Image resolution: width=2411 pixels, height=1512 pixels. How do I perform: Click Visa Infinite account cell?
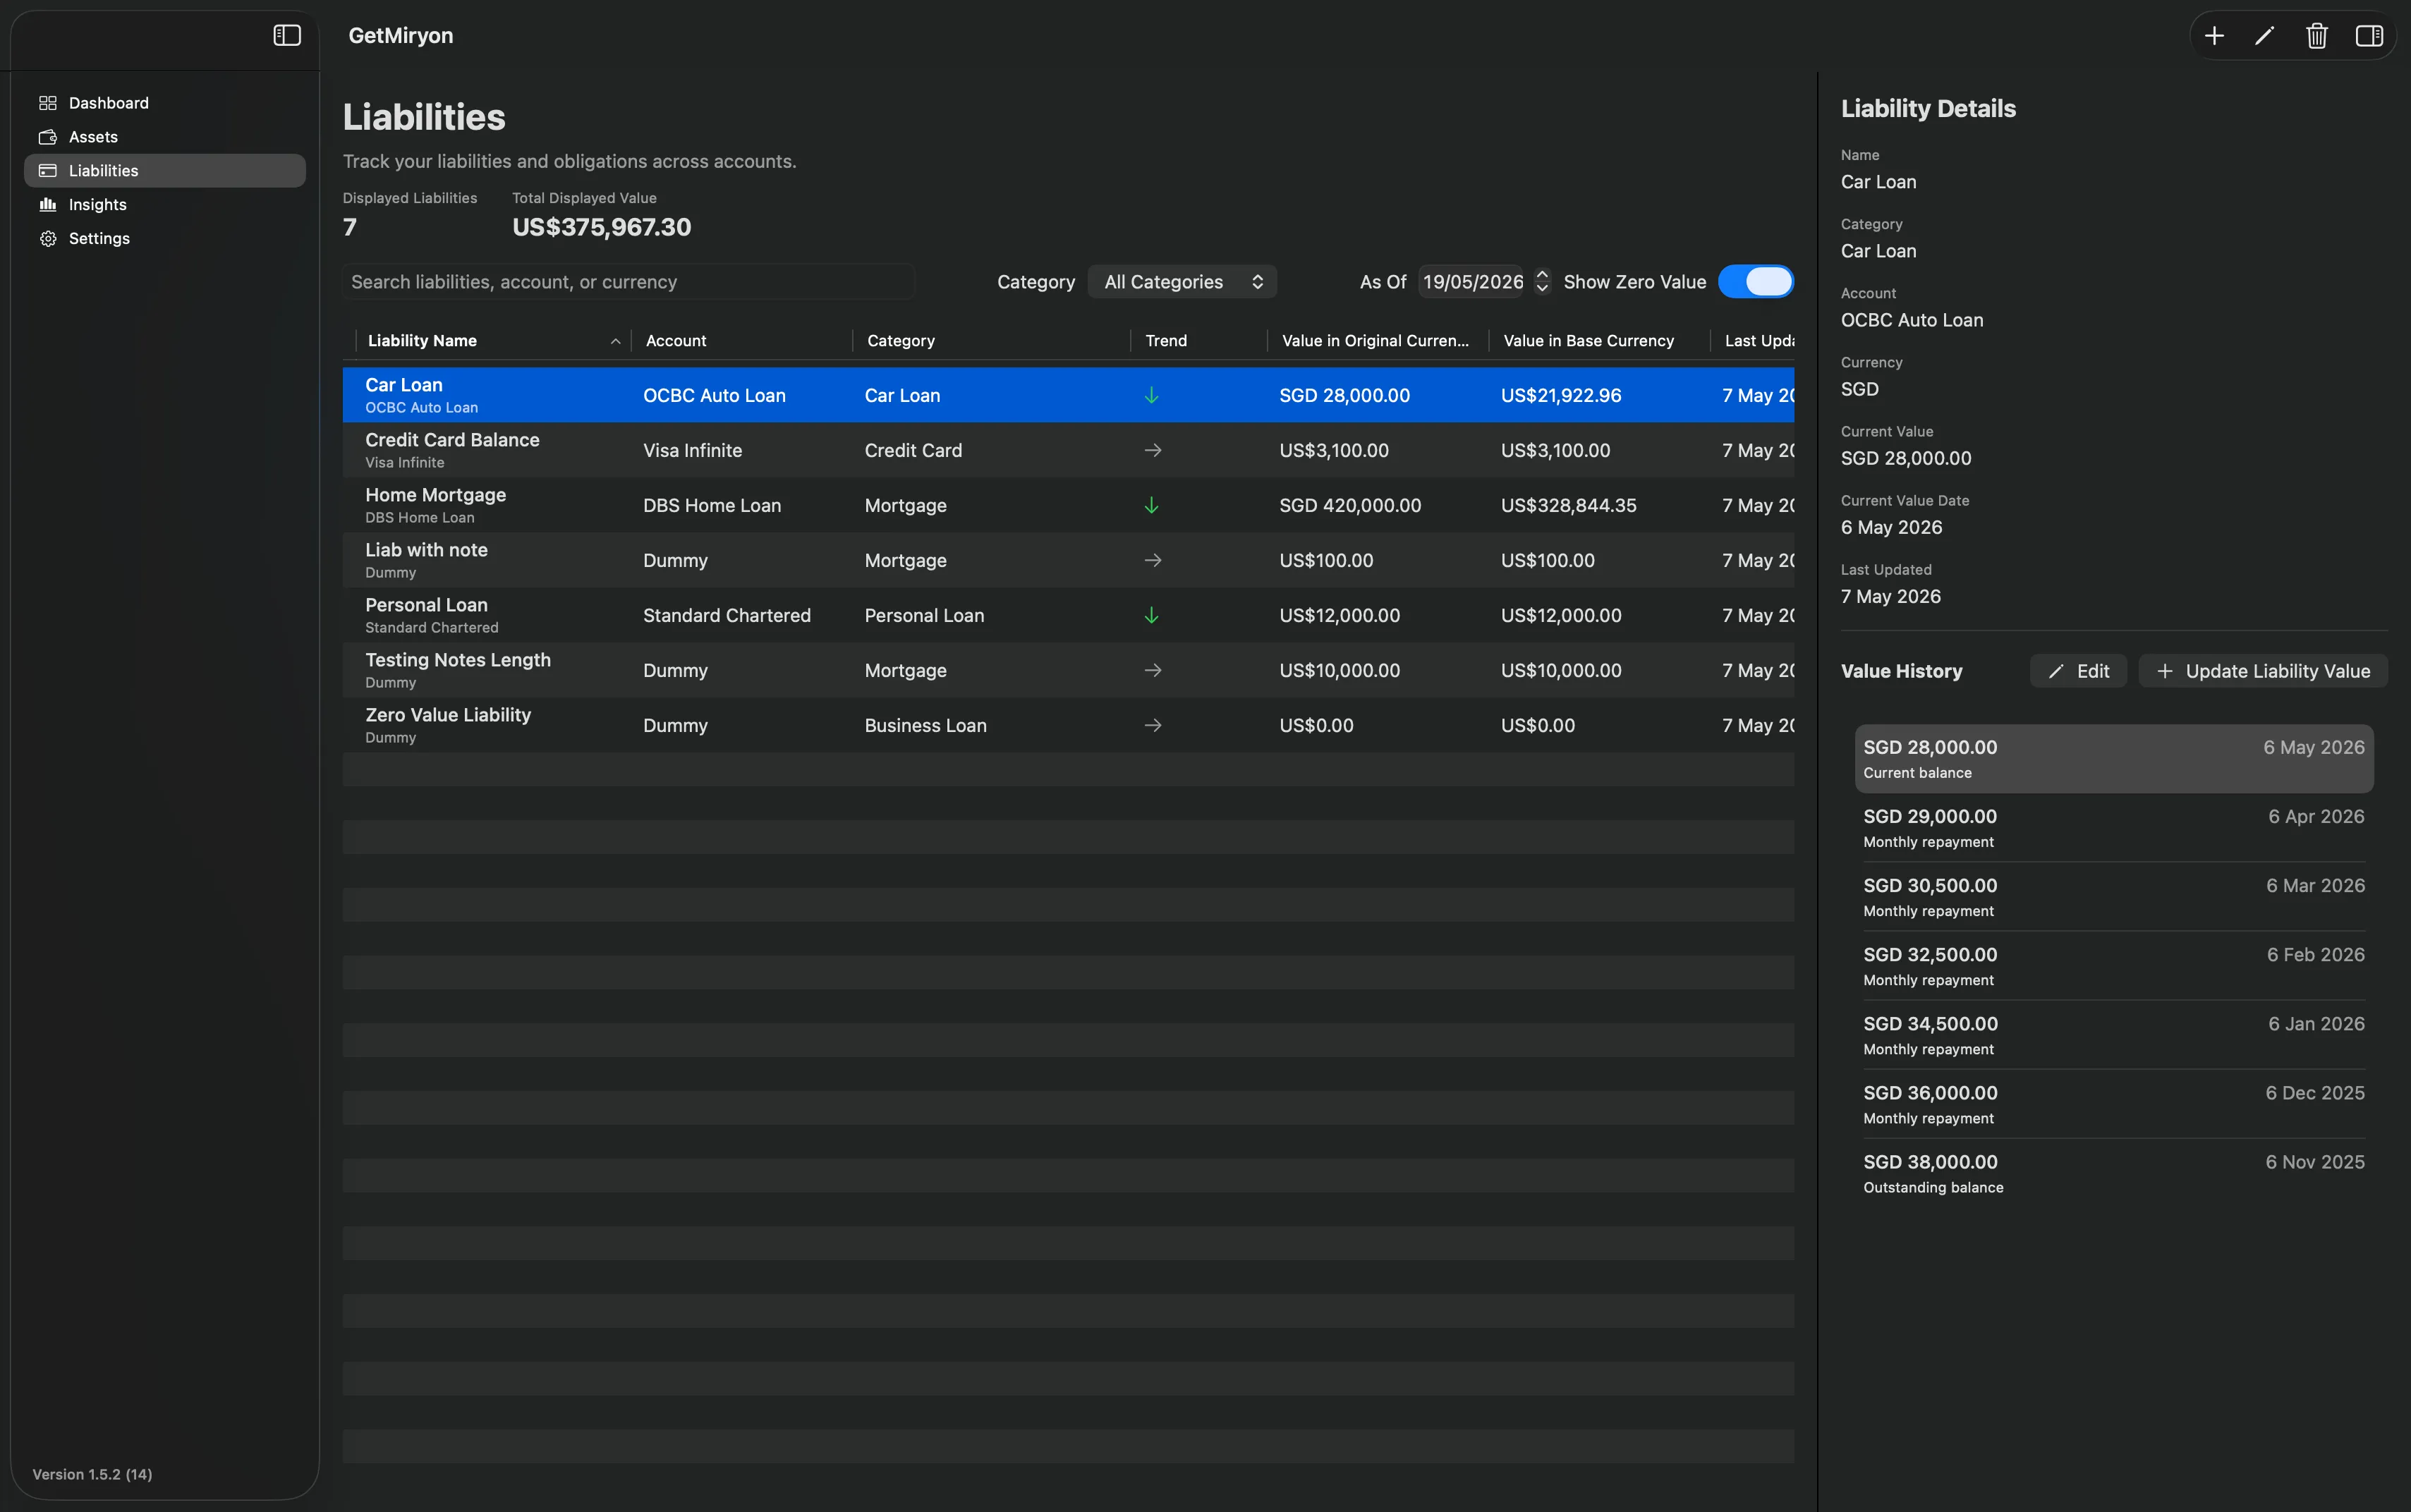[x=692, y=451]
